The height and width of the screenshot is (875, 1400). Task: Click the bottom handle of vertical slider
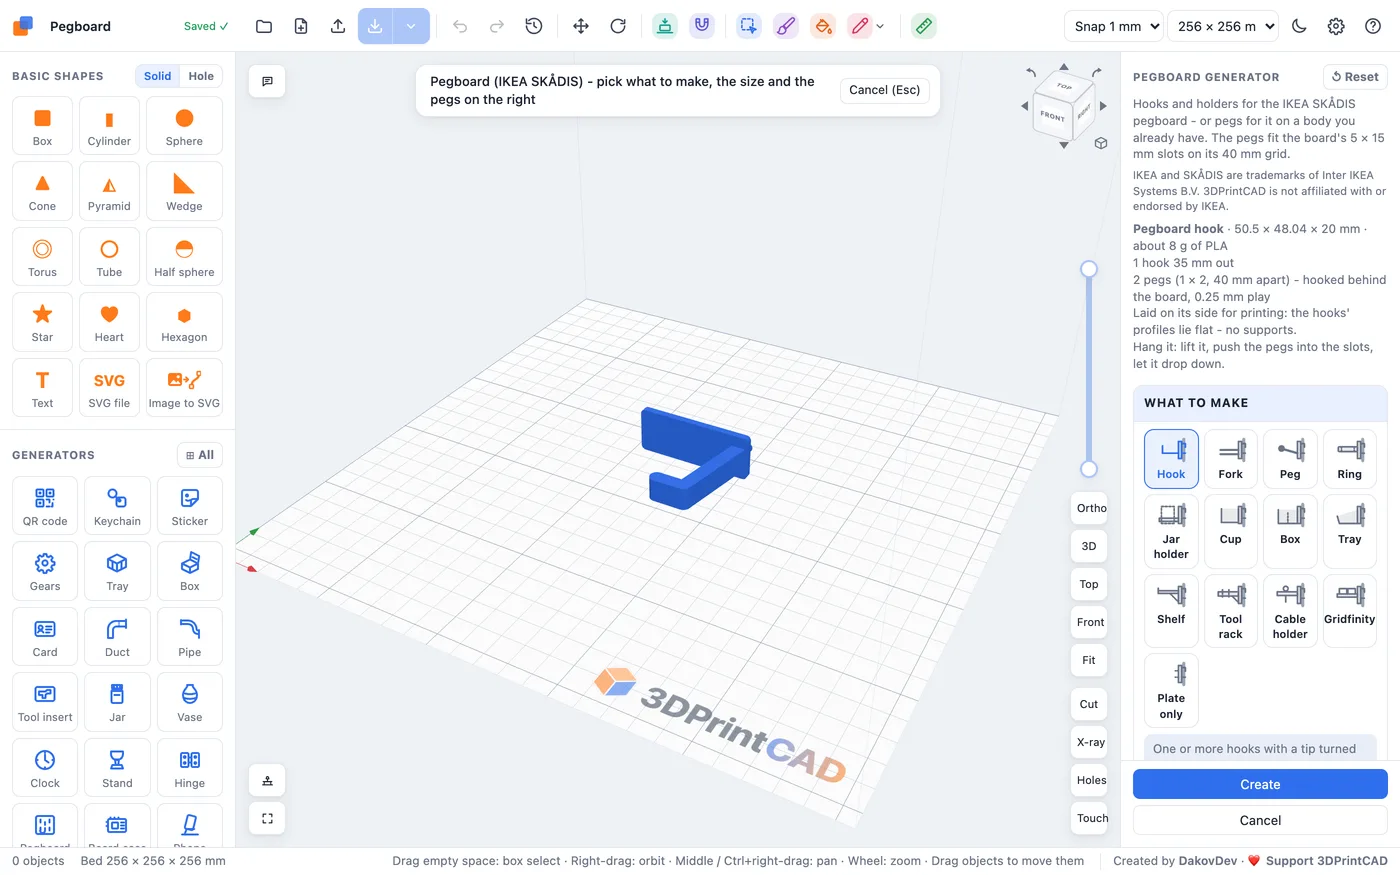pyautogui.click(x=1089, y=469)
